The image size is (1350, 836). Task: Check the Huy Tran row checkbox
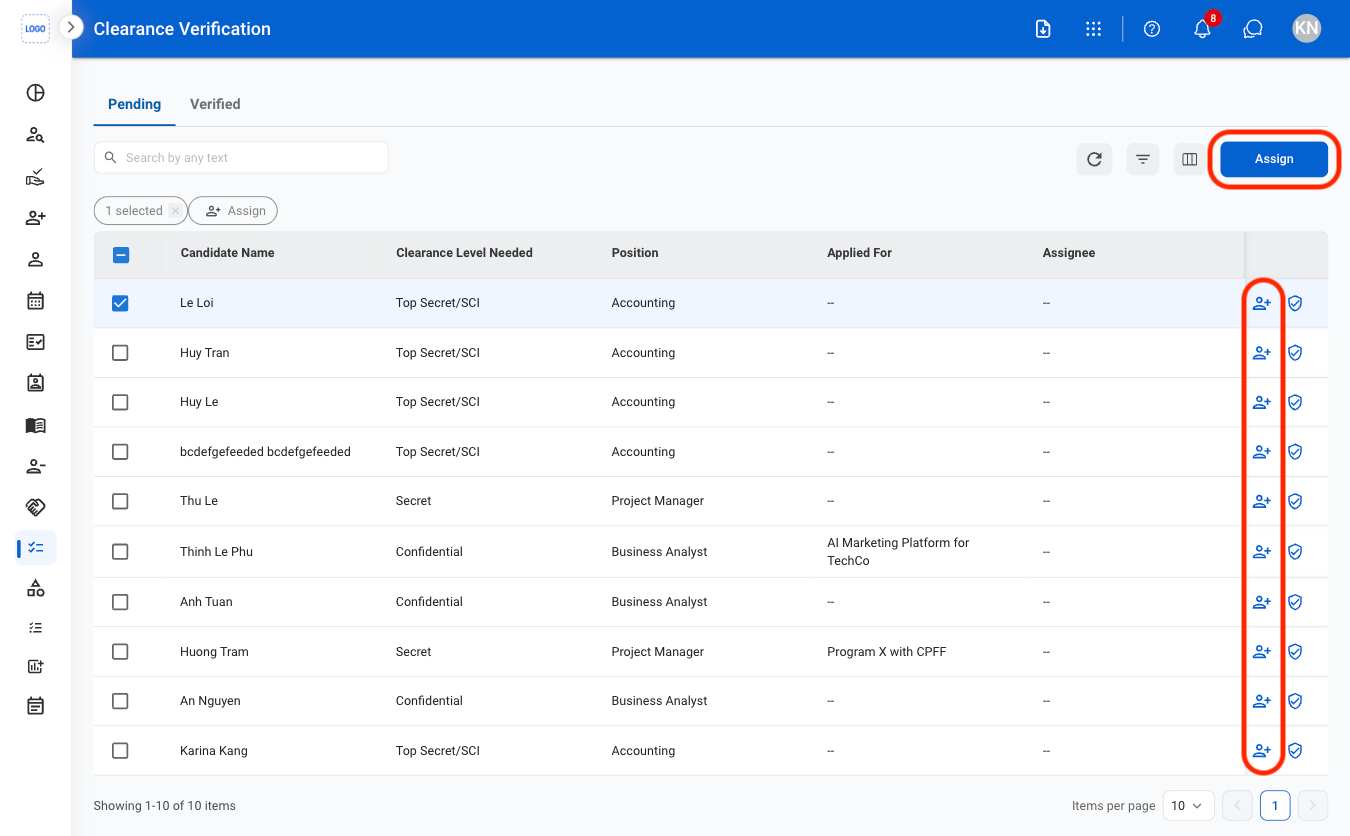pyautogui.click(x=120, y=353)
